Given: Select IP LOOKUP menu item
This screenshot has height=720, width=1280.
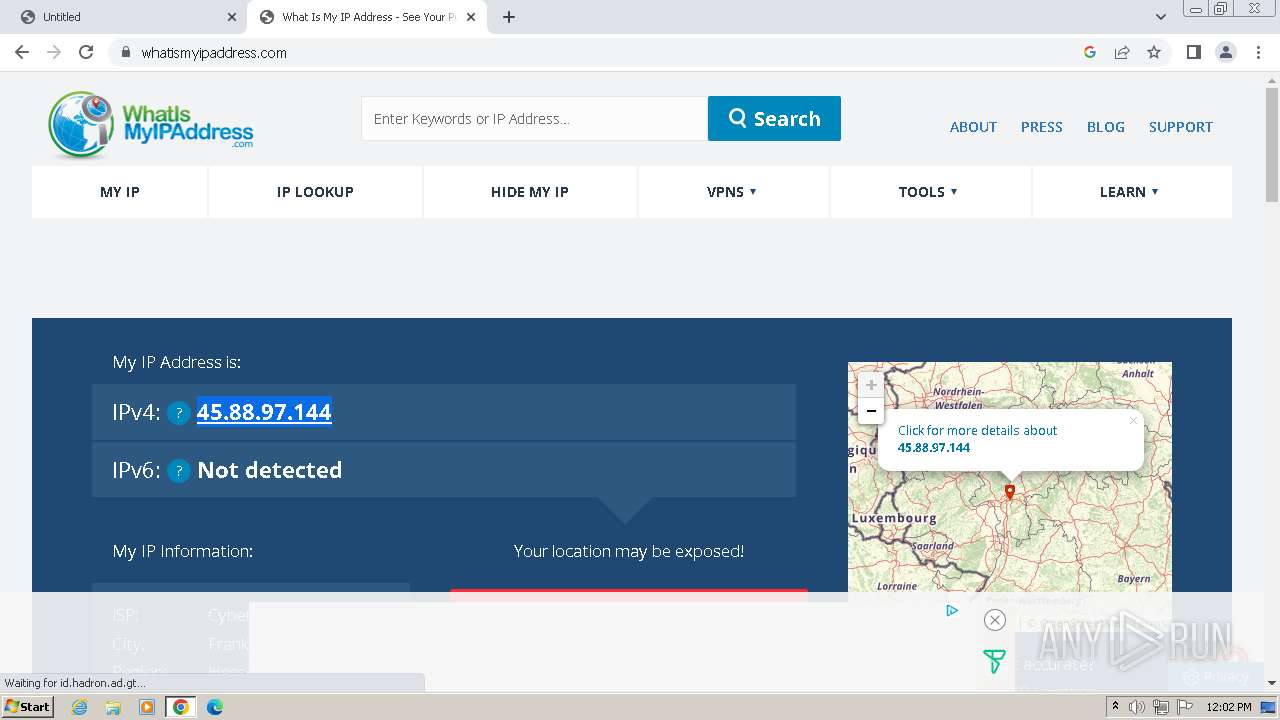Looking at the screenshot, I should pyautogui.click(x=315, y=192).
